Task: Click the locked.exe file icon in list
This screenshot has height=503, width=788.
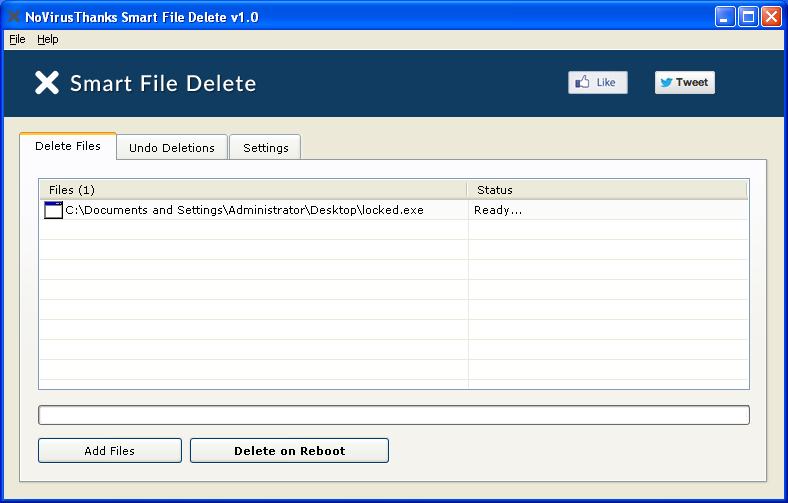Action: (53, 210)
